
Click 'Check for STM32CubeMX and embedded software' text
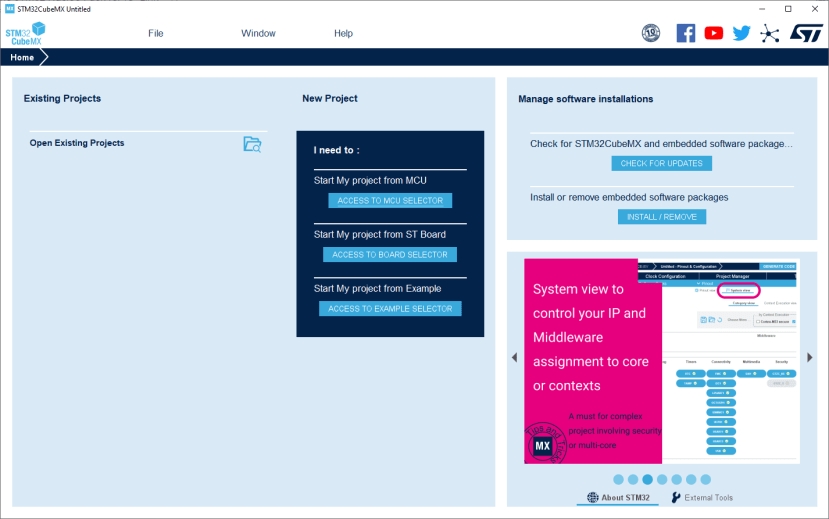(661, 144)
